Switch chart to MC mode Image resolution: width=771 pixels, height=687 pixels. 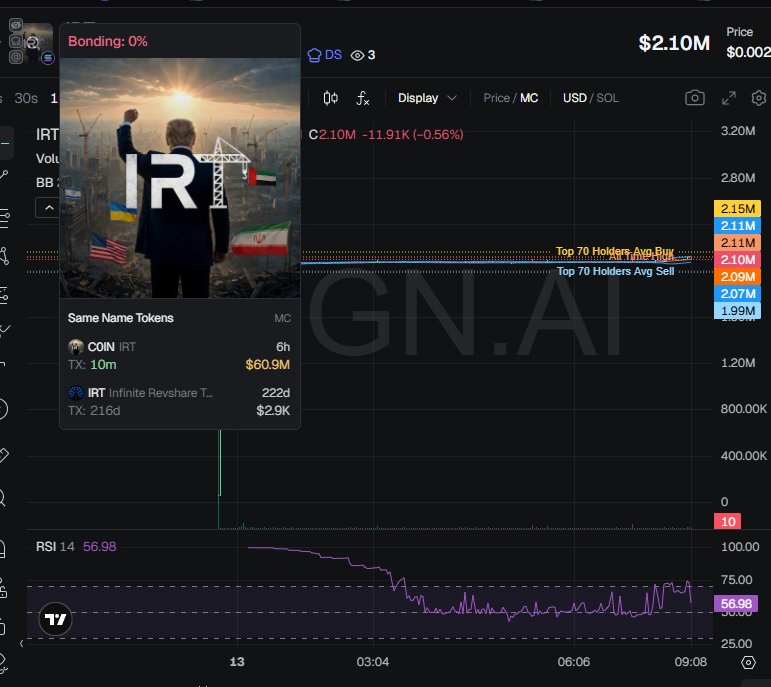(x=529, y=98)
